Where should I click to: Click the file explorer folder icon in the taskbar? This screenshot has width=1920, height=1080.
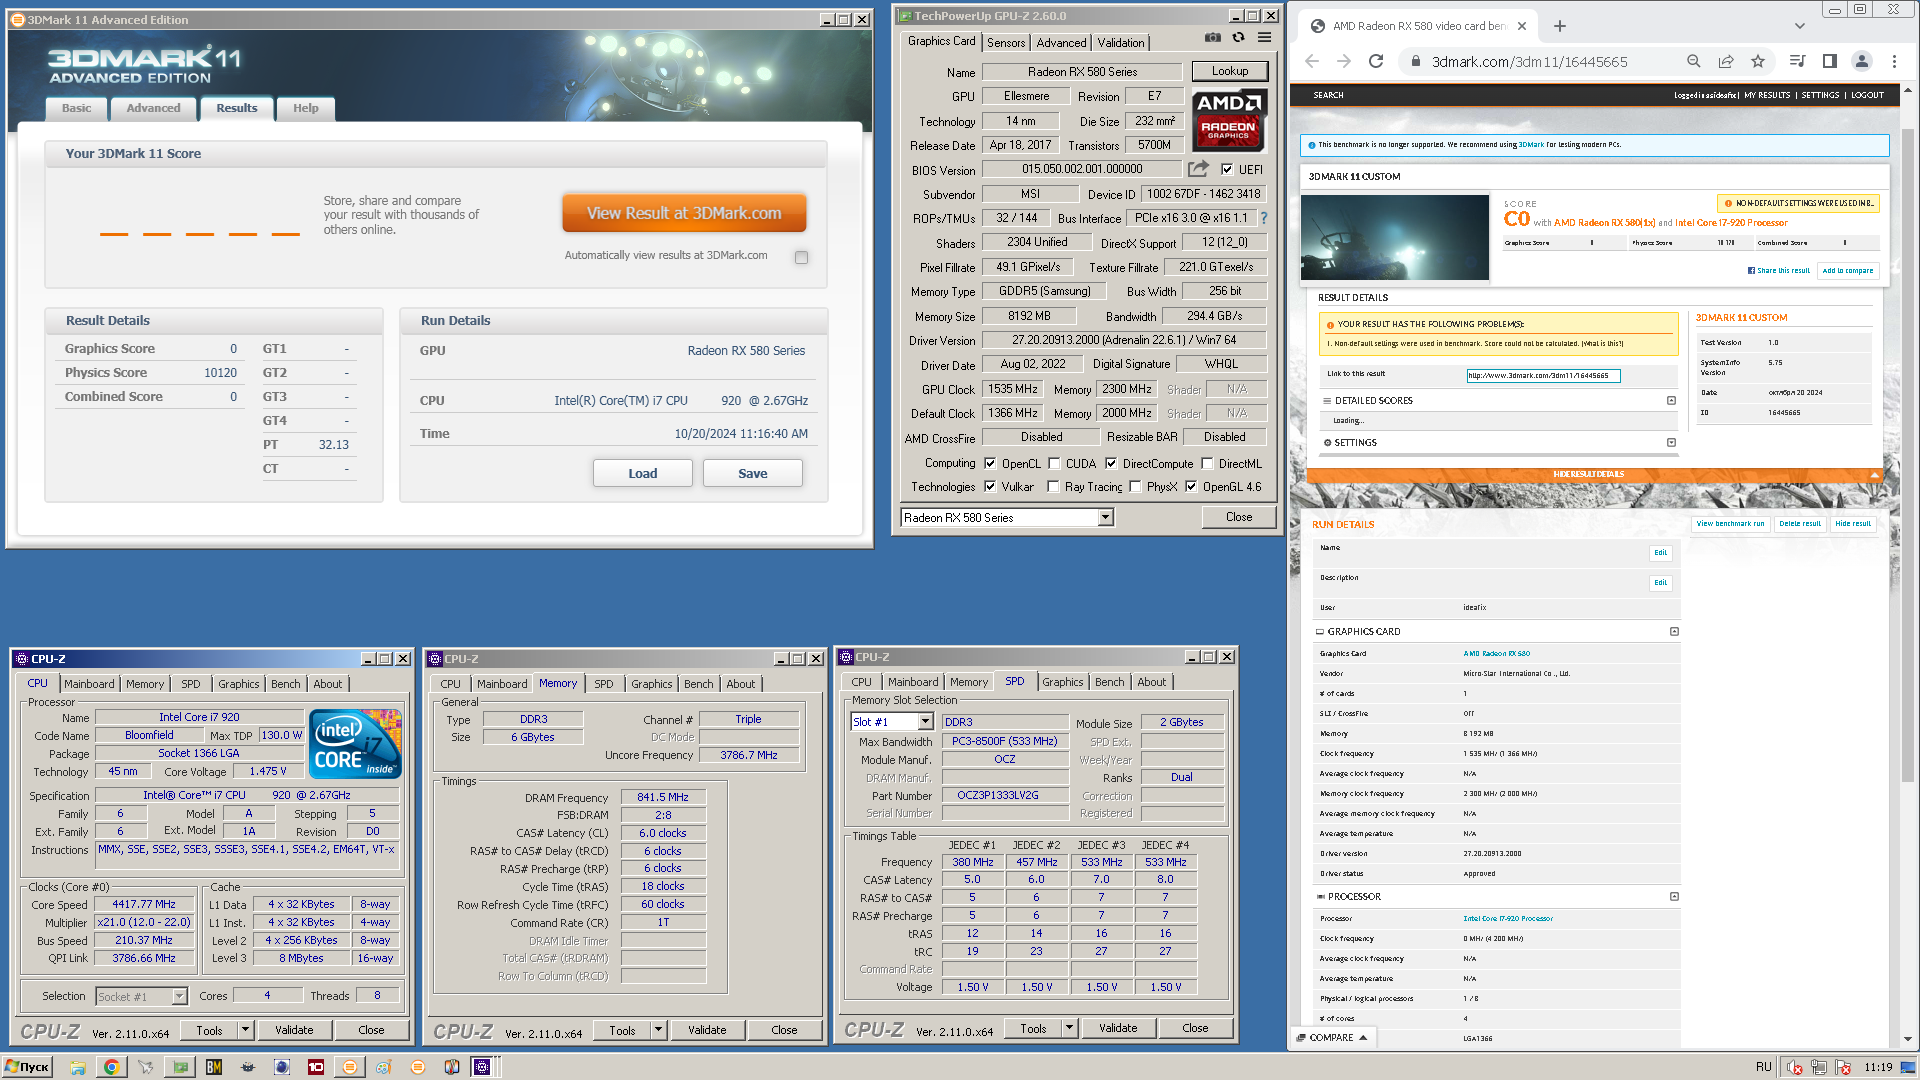tap(77, 1067)
